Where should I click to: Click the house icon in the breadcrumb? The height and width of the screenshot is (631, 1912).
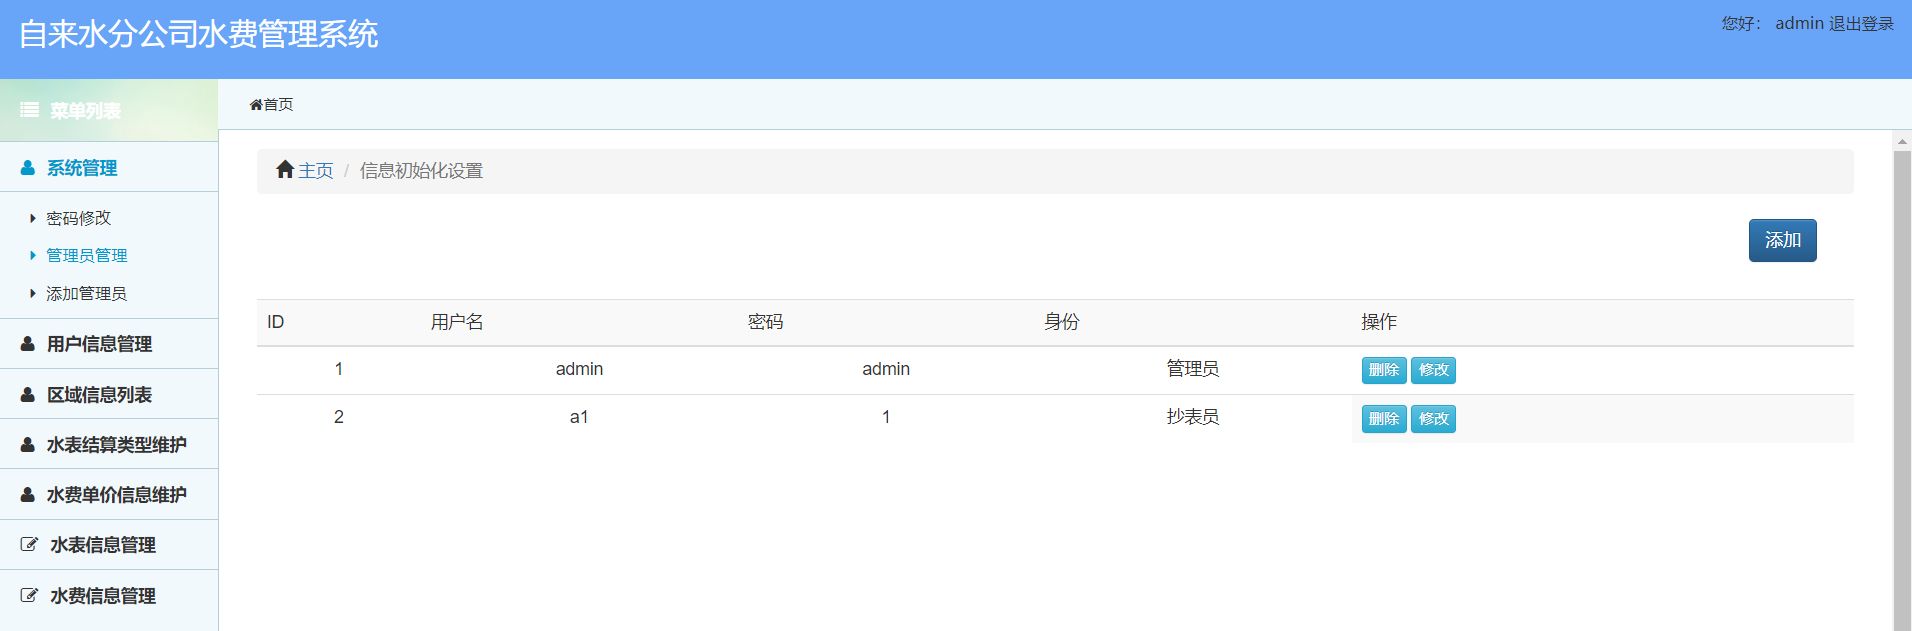(x=285, y=170)
